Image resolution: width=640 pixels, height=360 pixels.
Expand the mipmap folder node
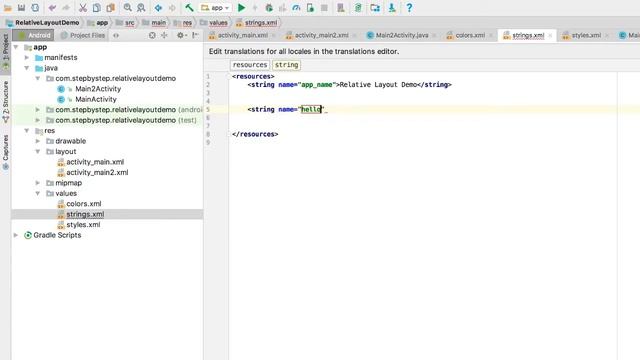38,183
